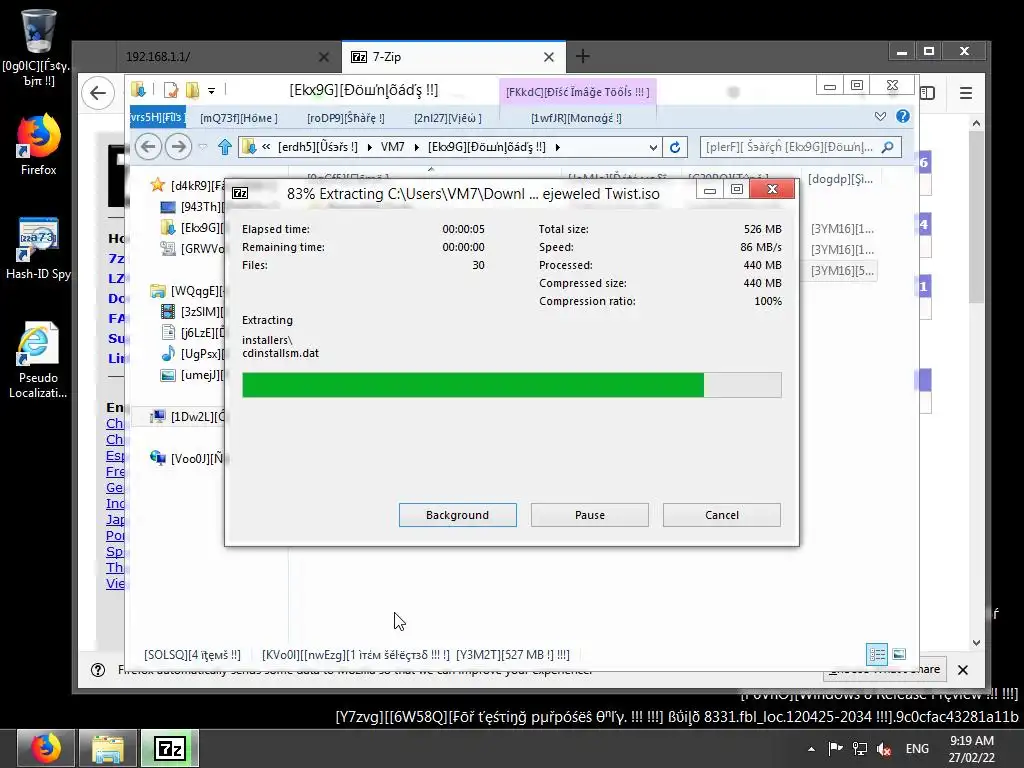Click the Search Downloads input field
1024x768 pixels.
coord(790,148)
